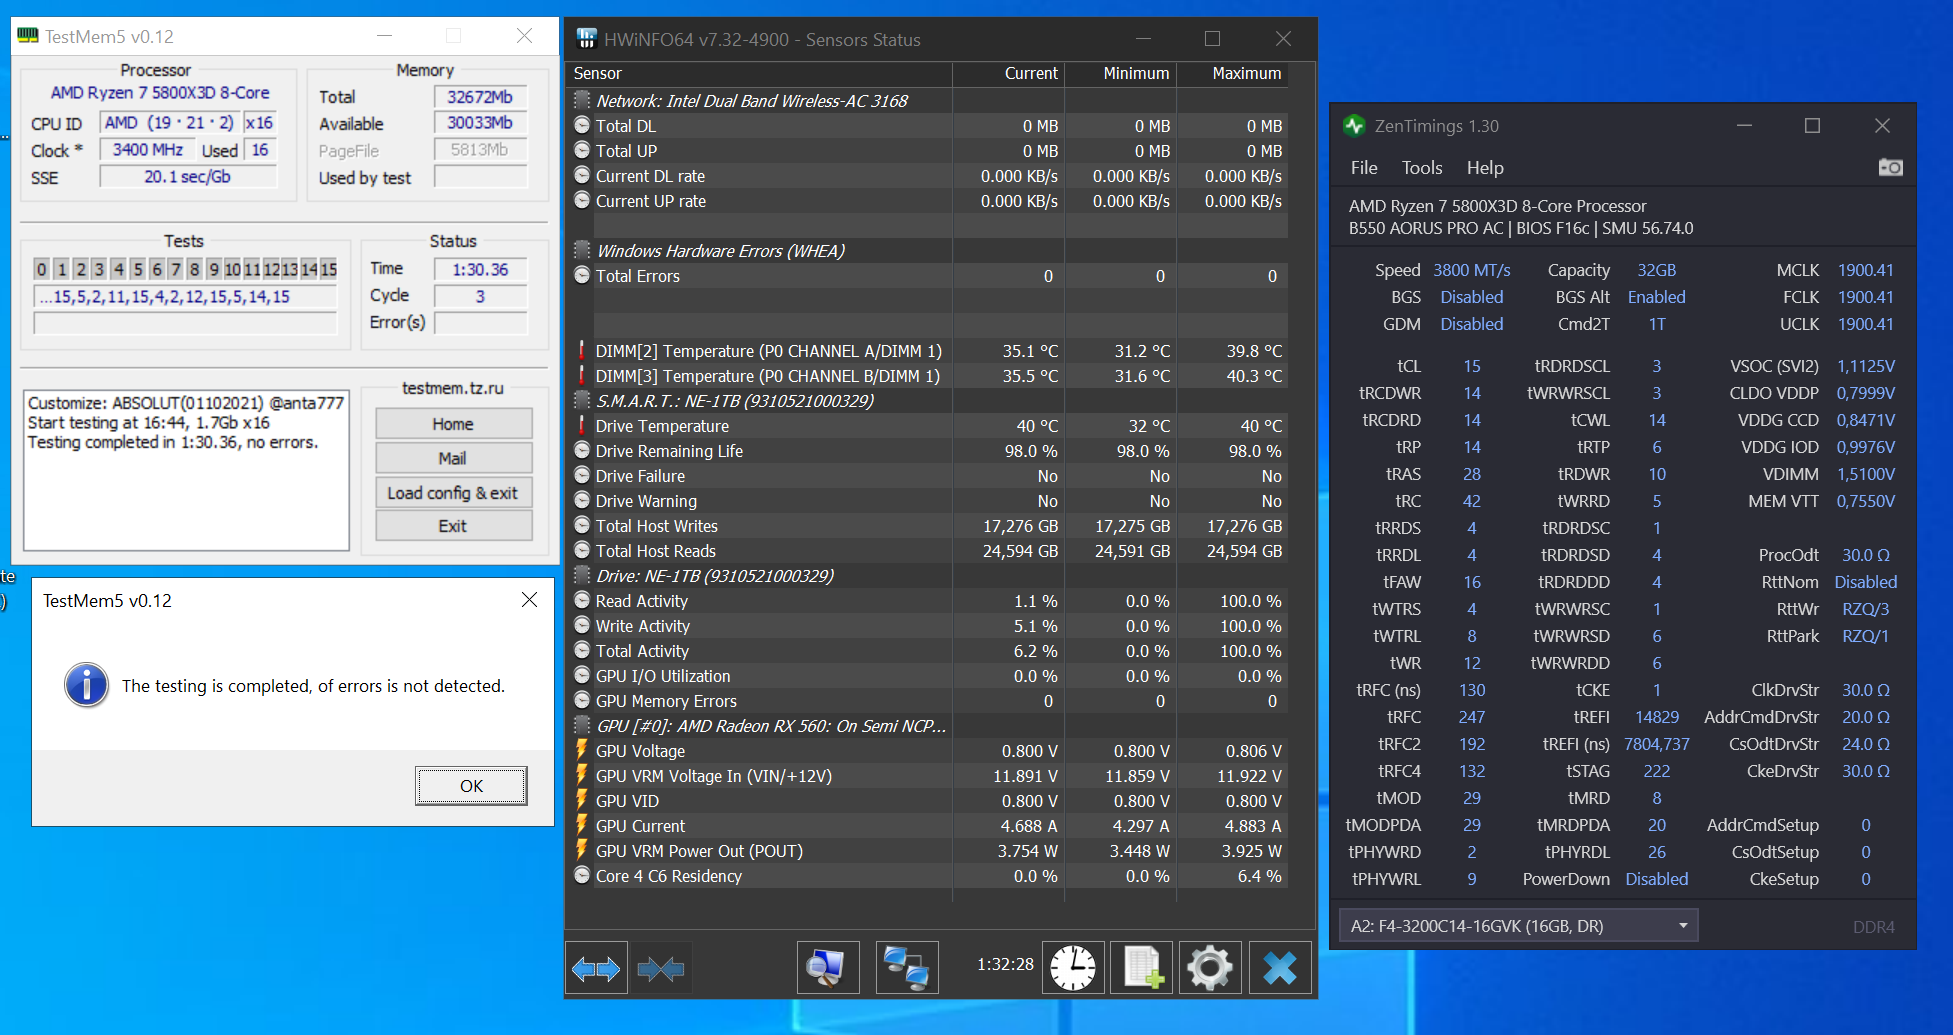The width and height of the screenshot is (1953, 1035).
Task: Click the HWiNFO64 title bar app icon
Action: point(587,39)
